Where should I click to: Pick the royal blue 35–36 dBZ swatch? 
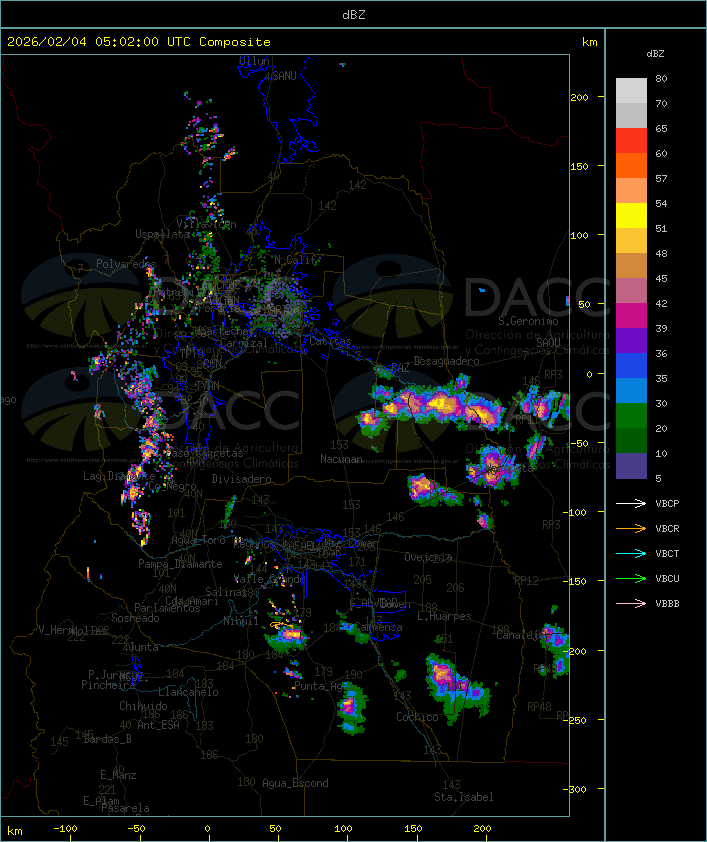click(x=631, y=366)
